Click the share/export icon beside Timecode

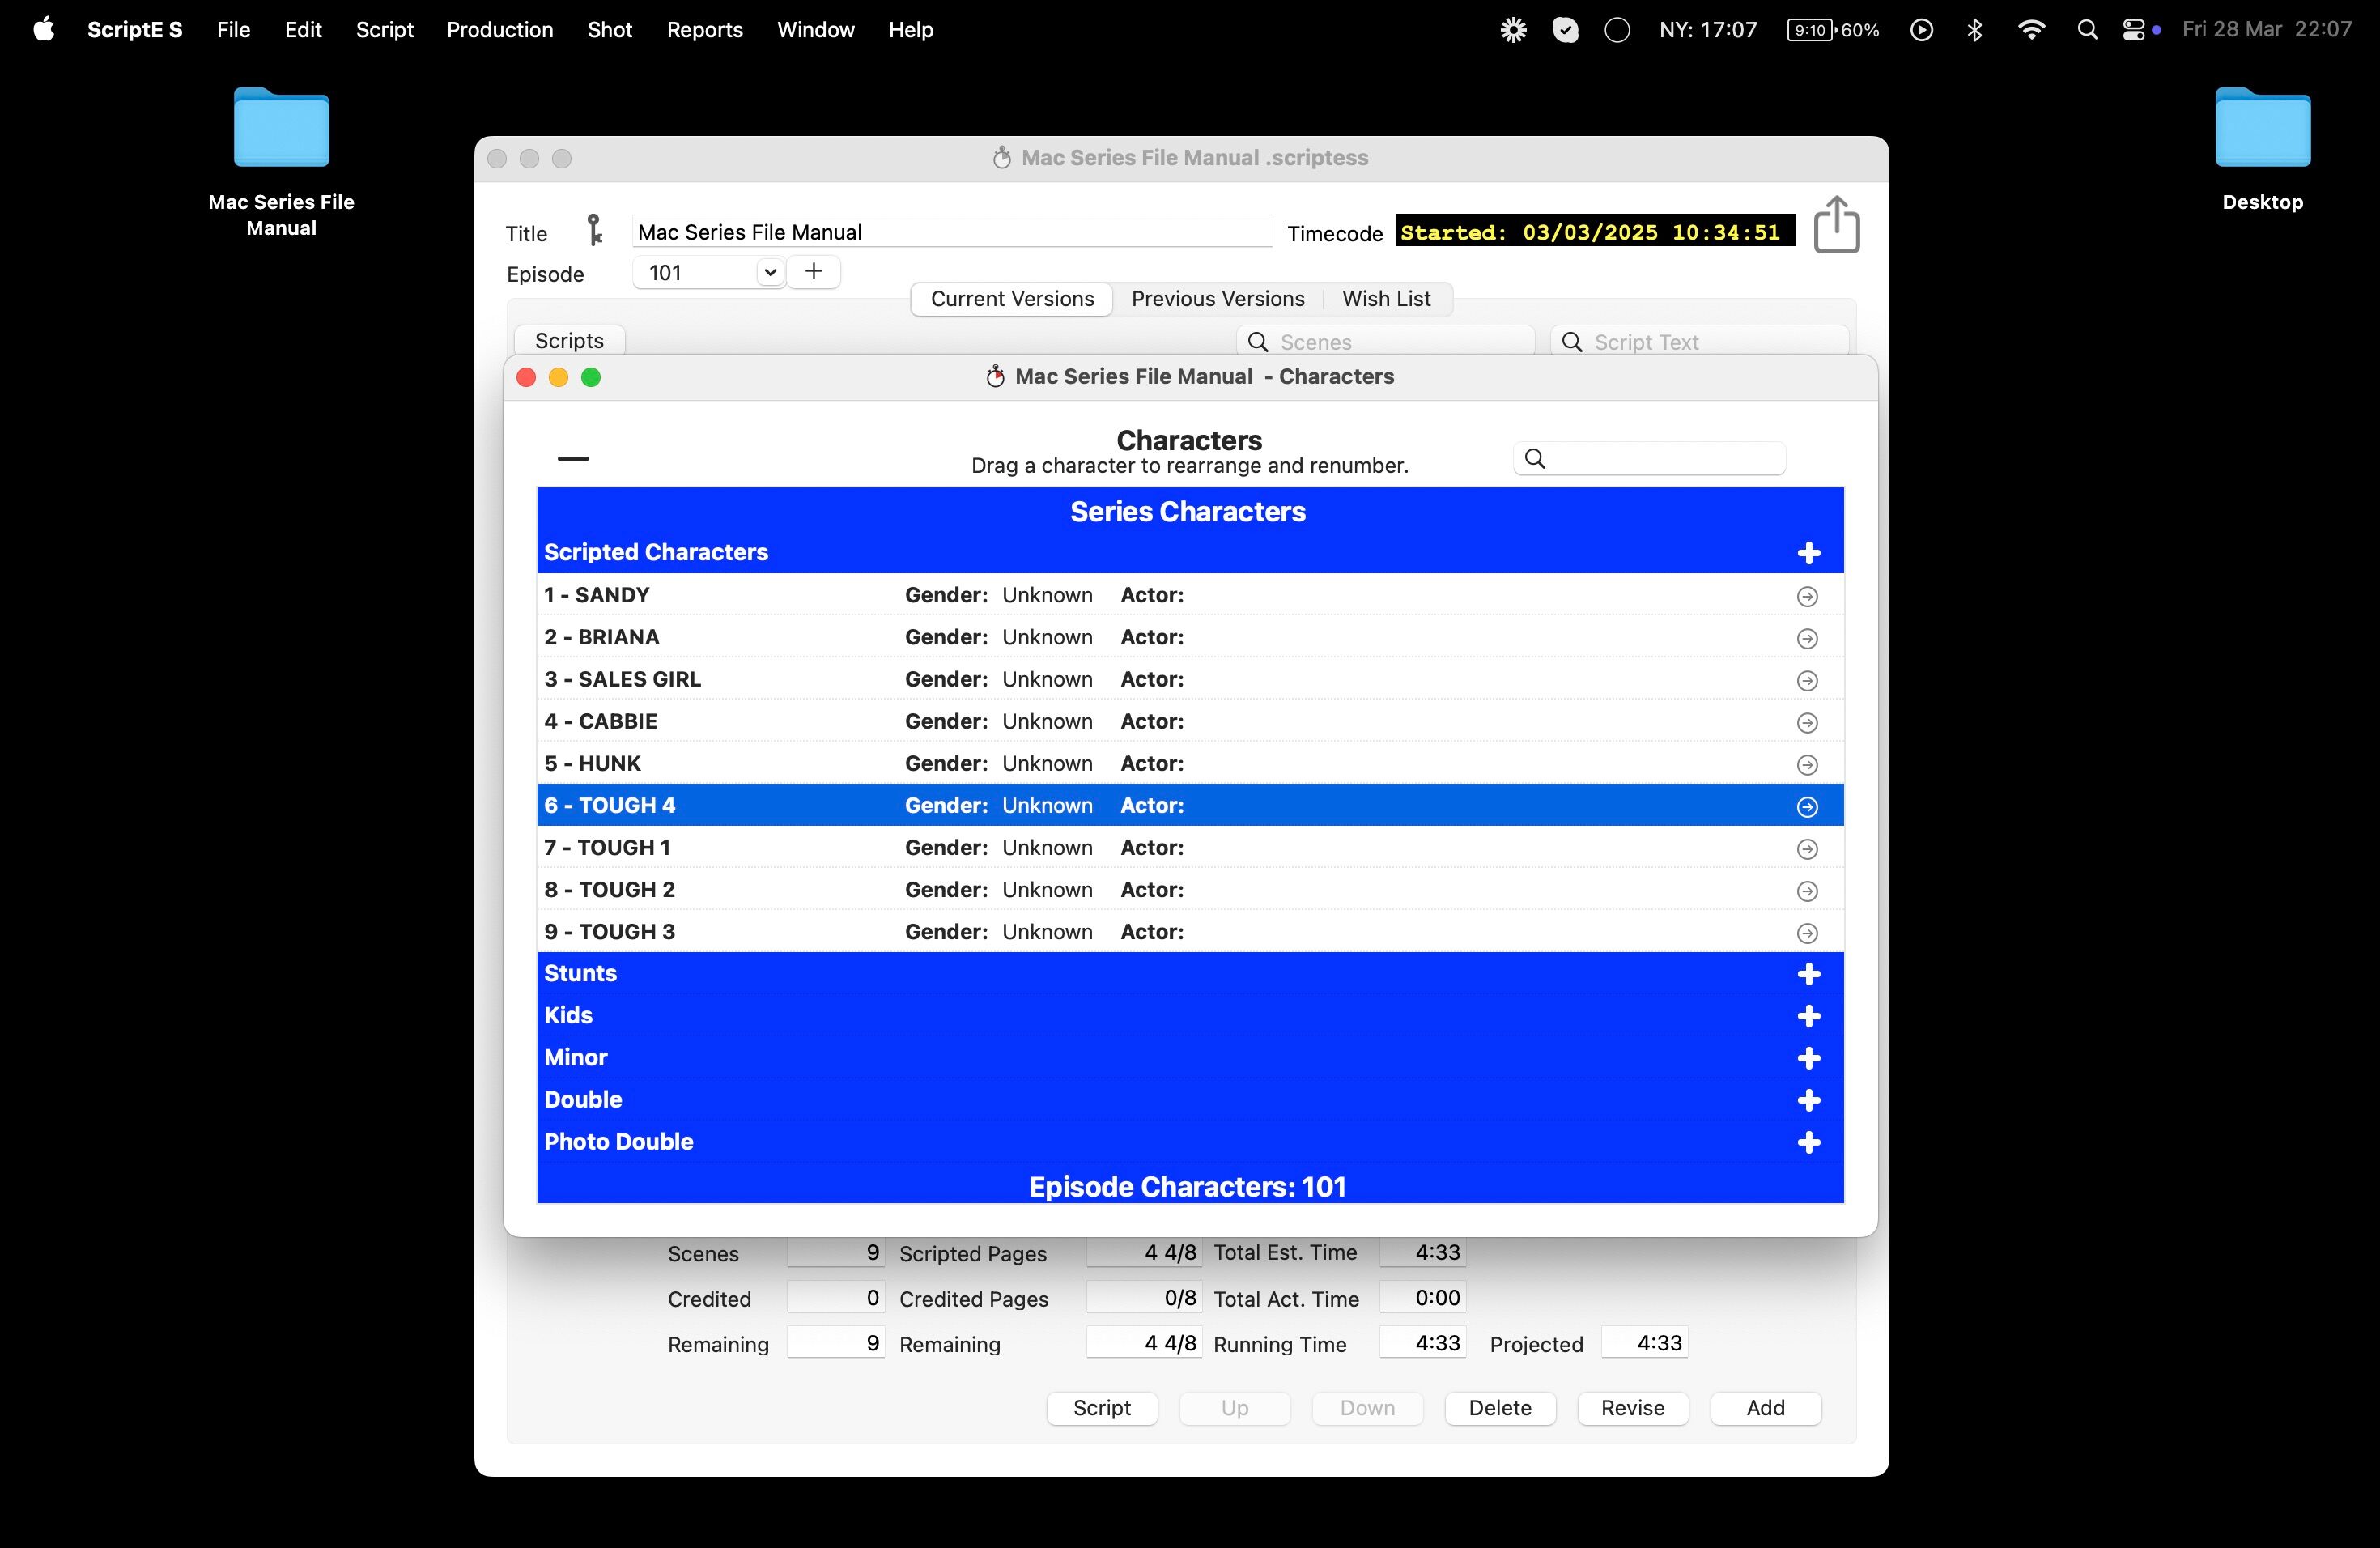pyautogui.click(x=1836, y=225)
